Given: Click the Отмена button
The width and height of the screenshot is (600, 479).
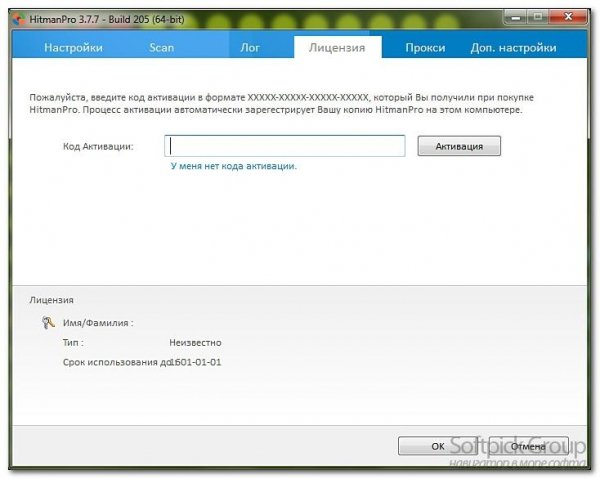Looking at the screenshot, I should pos(528,446).
